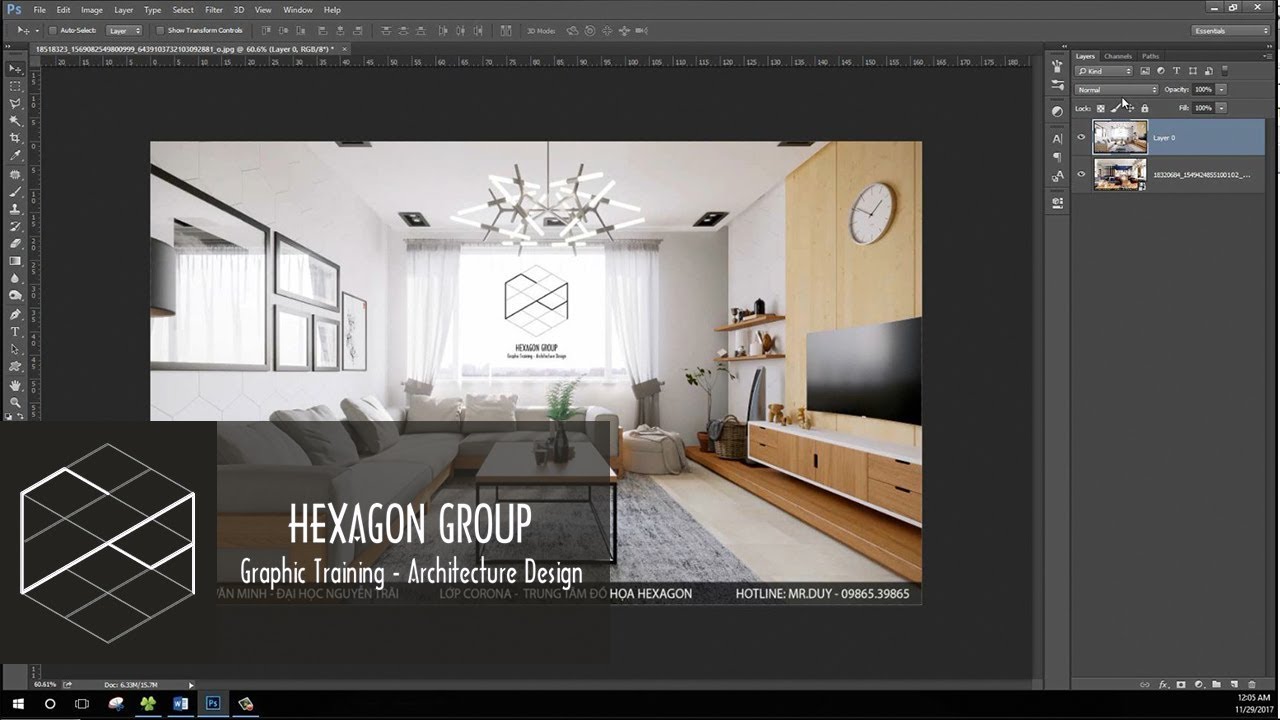Viewport: 1280px width, 720px height.
Task: Toggle lock all padlock icon
Action: pyautogui.click(x=1145, y=108)
